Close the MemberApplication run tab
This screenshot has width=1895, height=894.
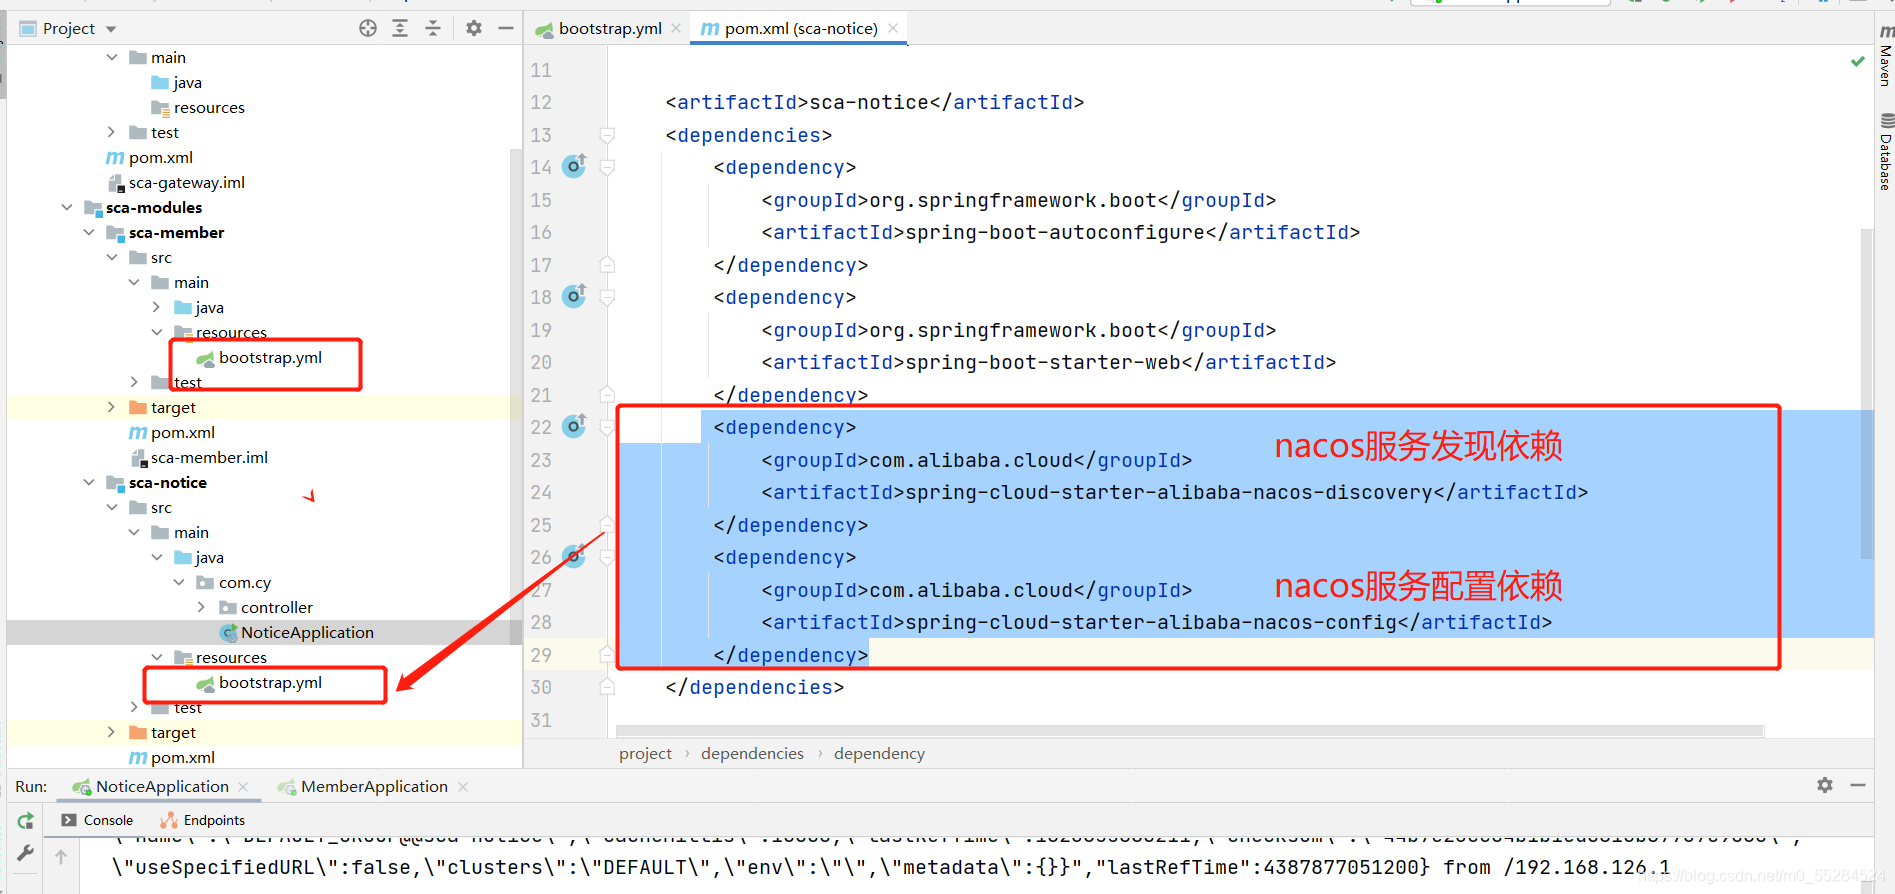[463, 787]
